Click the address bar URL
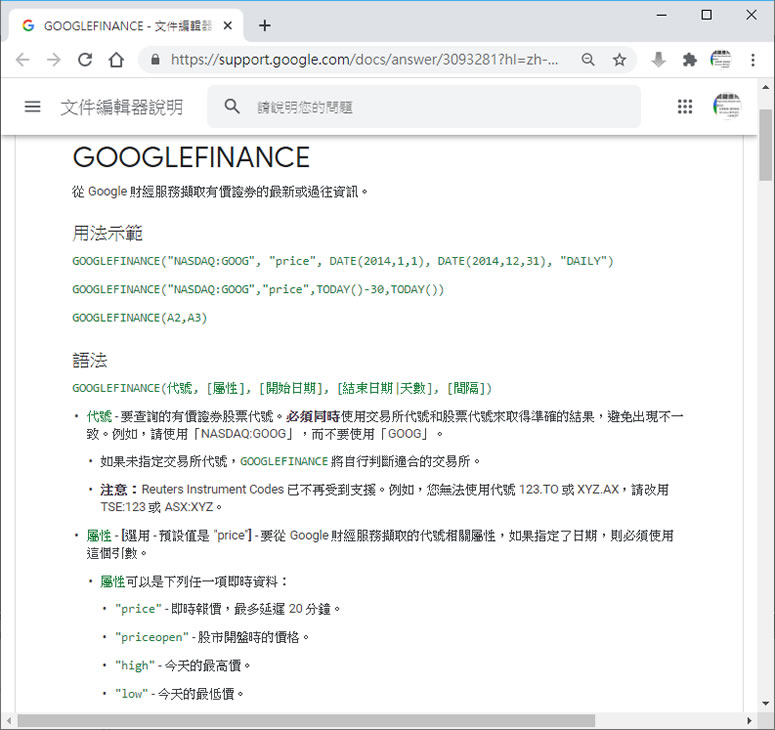The image size is (775, 730). click(x=365, y=60)
